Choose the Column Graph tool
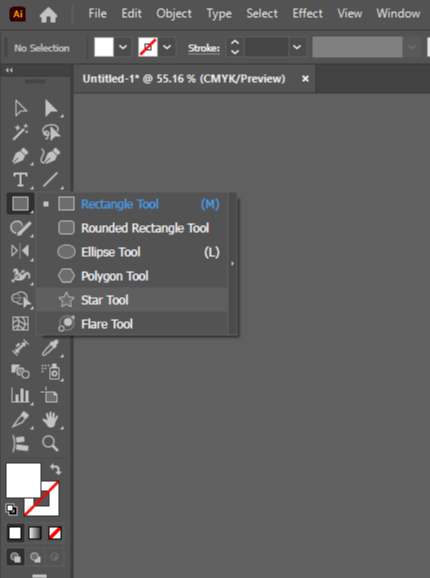430x578 pixels. (x=20, y=396)
